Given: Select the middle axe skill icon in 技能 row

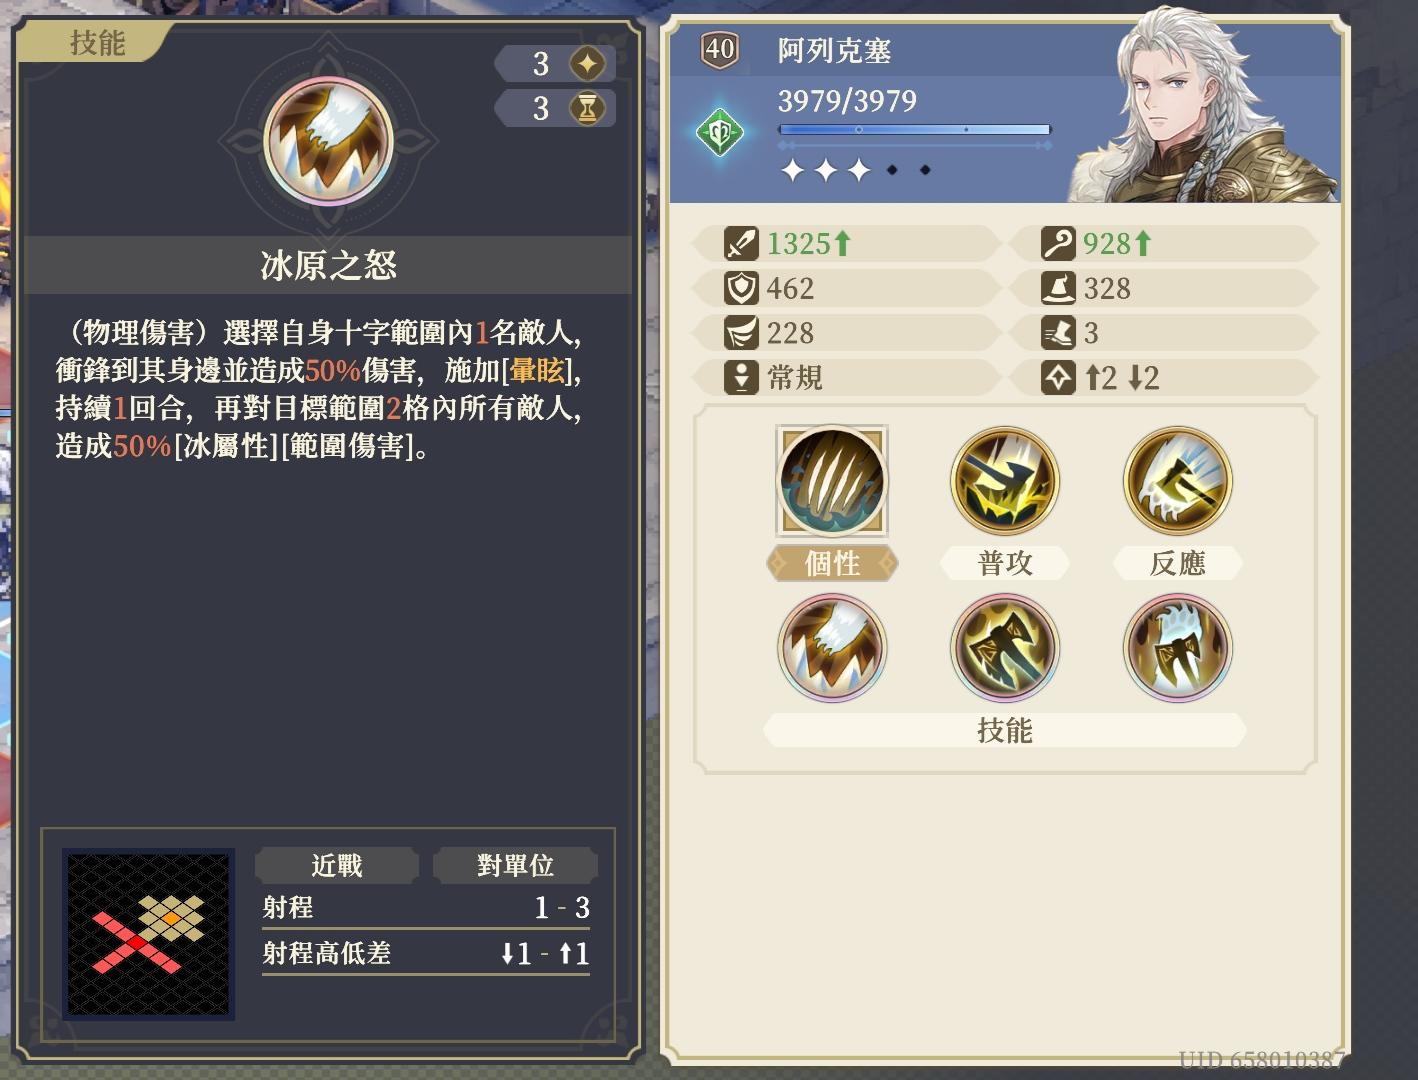Looking at the screenshot, I should [x=1004, y=648].
